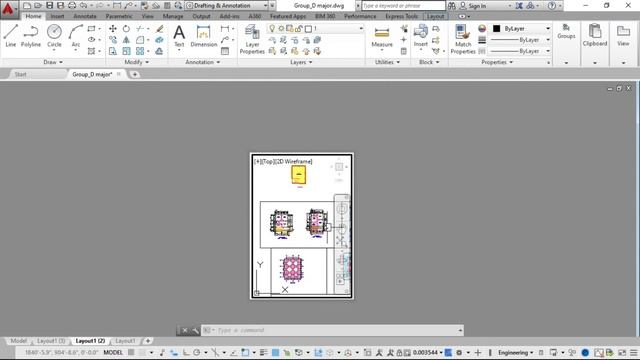Expand the Draw panel
This screenshot has height=360, width=640.
[x=53, y=62]
